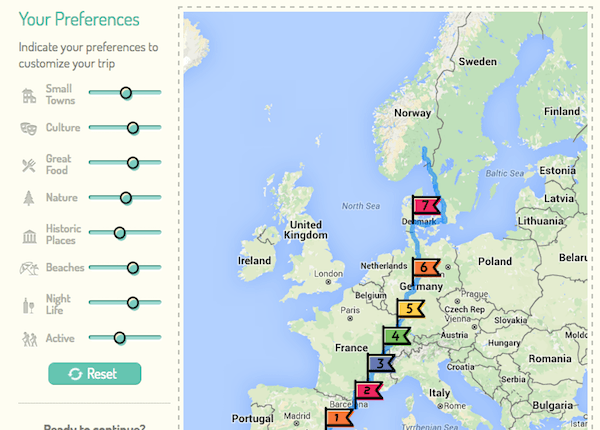Click the Active slider handle
Screen dimensions: 600x430
click(120, 338)
